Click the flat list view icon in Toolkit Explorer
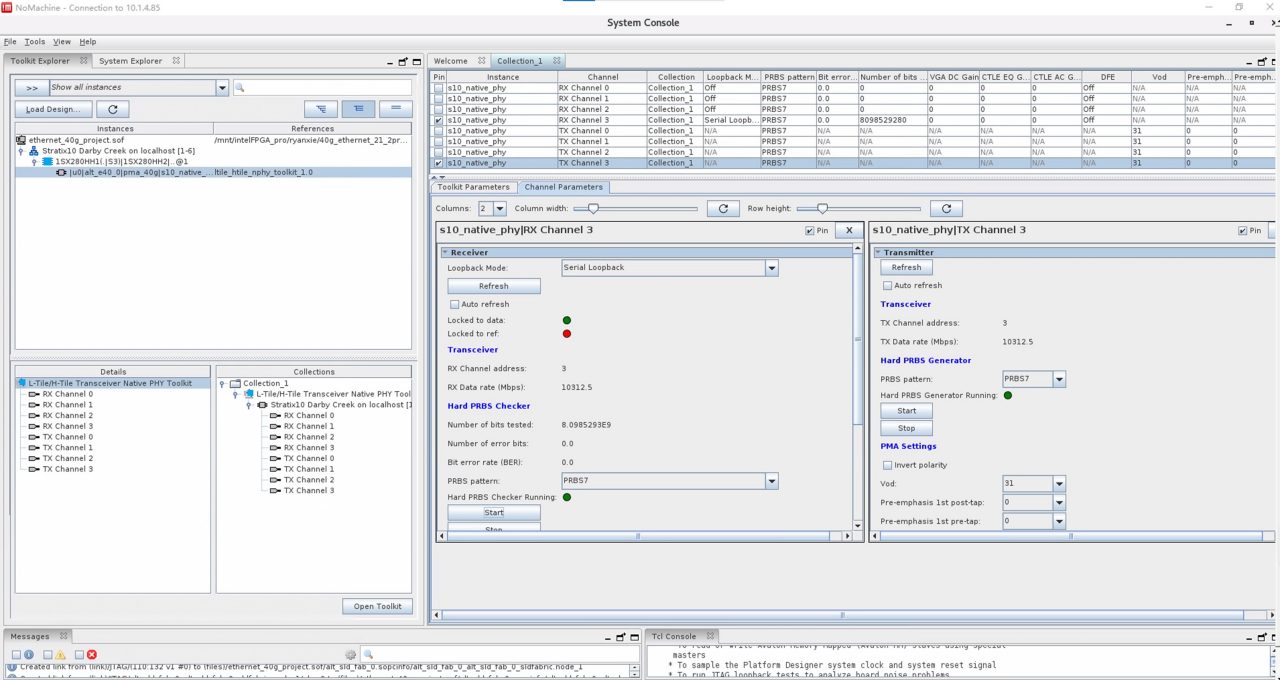Viewport: 1280px width, 680px height. click(x=396, y=109)
